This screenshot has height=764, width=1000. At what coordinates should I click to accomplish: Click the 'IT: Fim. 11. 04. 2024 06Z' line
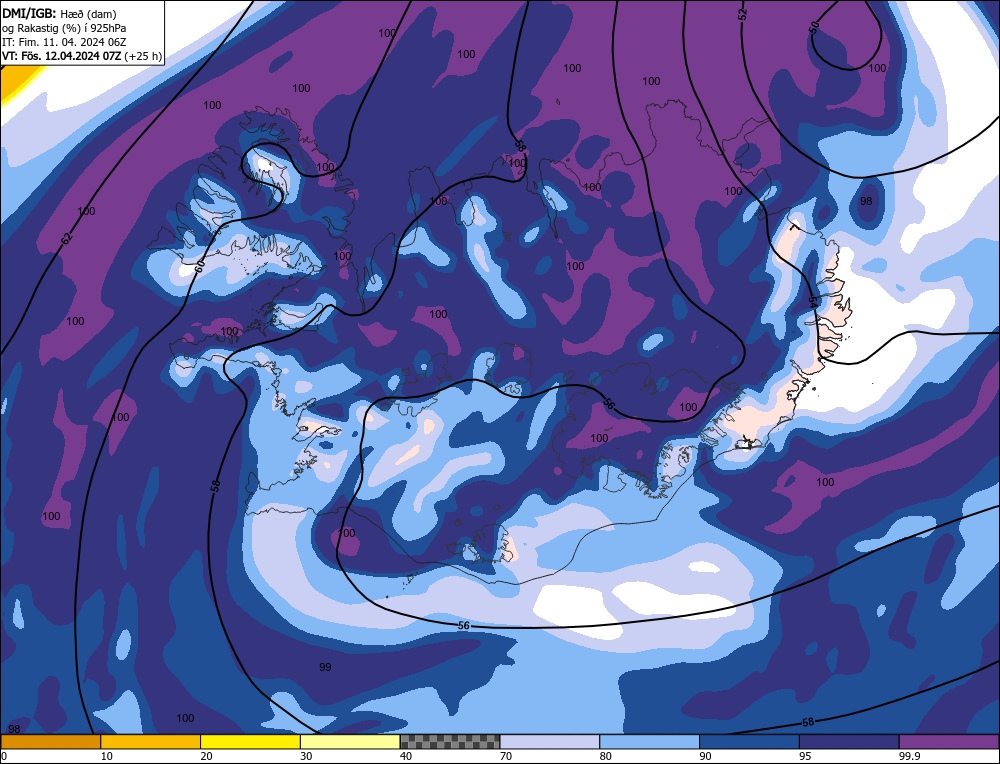coord(64,42)
